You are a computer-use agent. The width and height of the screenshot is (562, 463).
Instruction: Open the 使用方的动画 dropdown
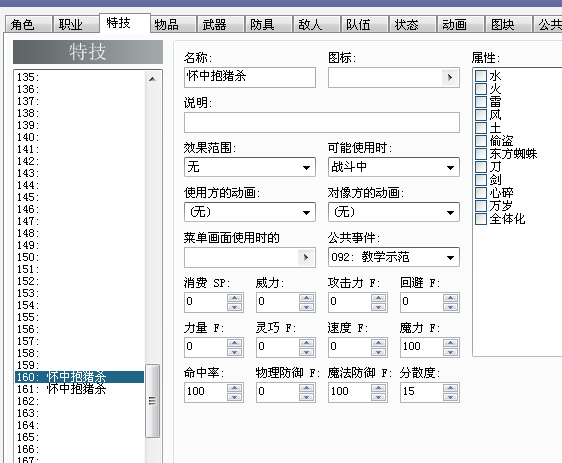coord(250,212)
